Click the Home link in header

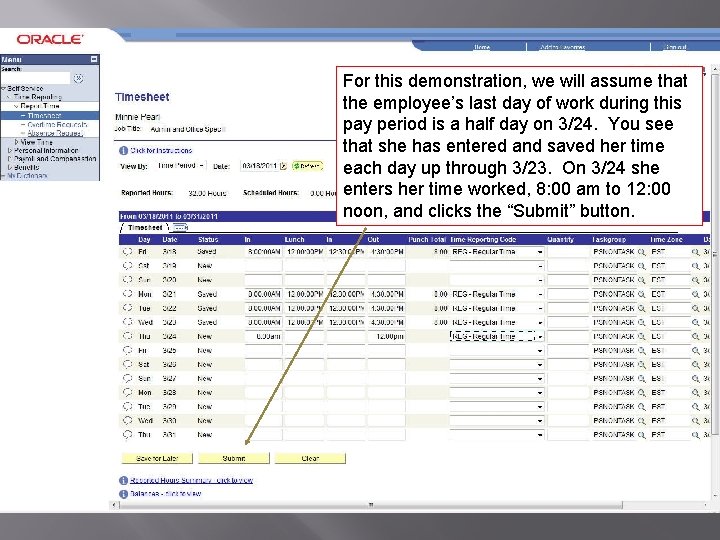pos(482,47)
